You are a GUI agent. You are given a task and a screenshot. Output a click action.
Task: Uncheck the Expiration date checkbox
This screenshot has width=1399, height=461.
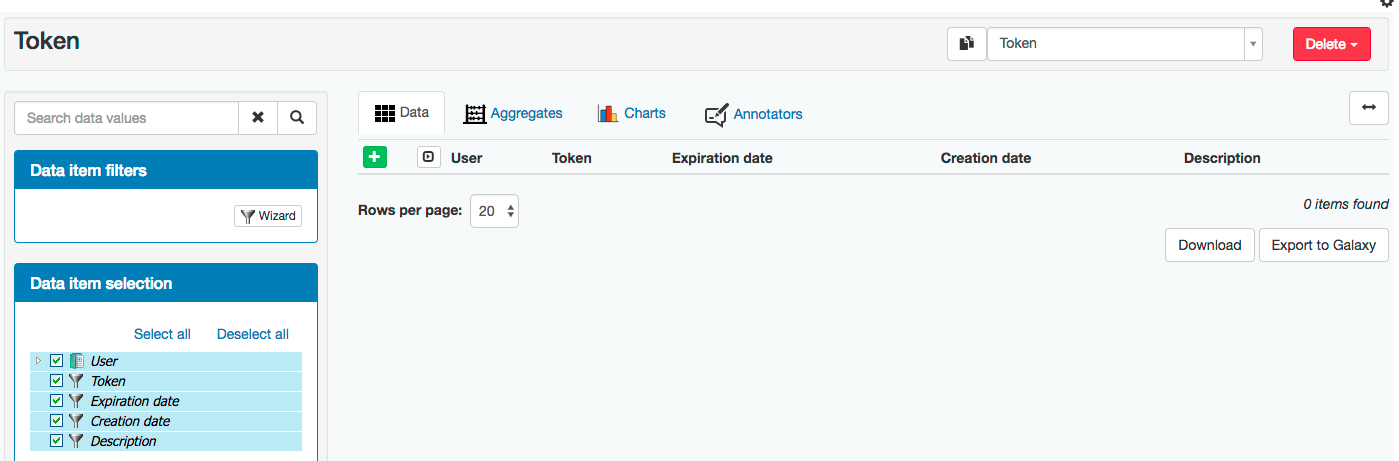(57, 401)
